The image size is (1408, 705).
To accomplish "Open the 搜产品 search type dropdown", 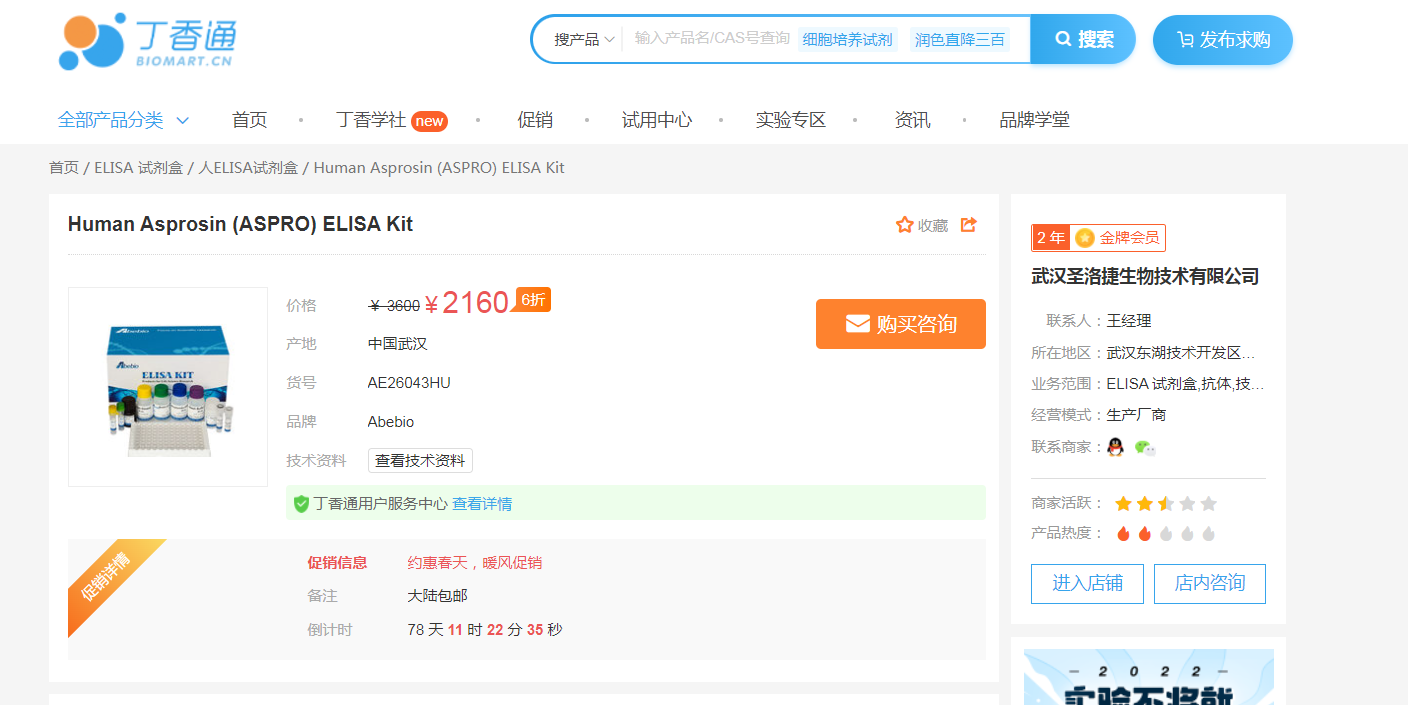I will tap(584, 39).
